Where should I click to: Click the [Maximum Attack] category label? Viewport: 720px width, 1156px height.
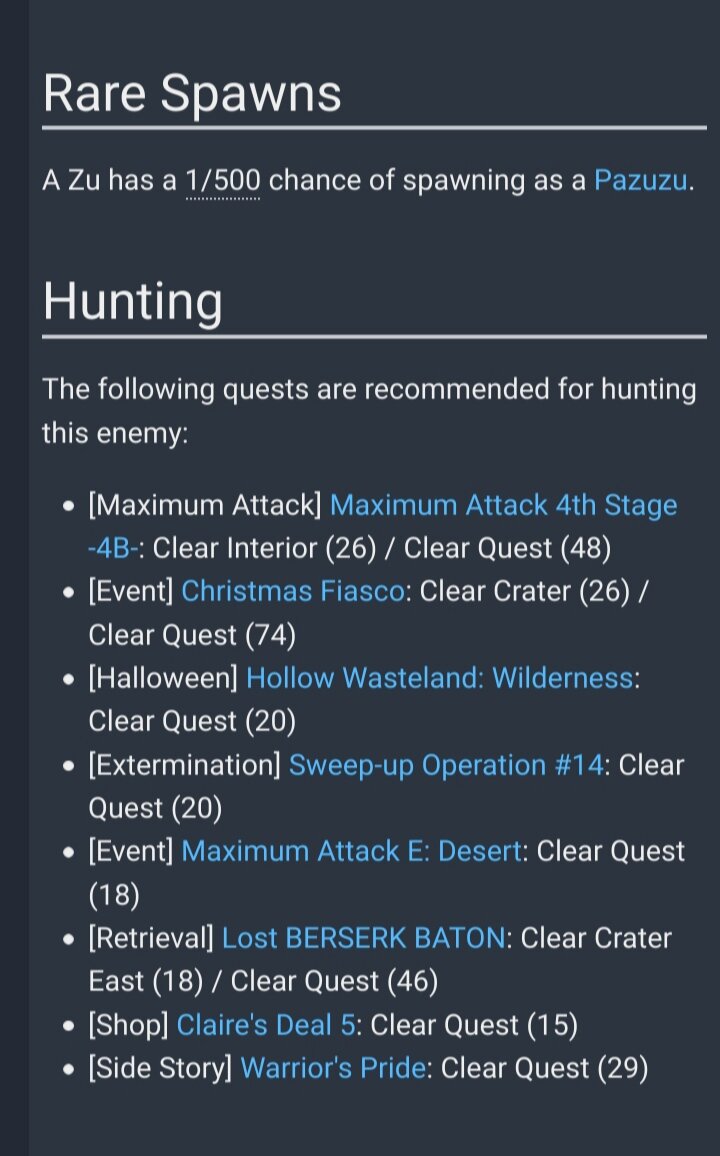[205, 506]
